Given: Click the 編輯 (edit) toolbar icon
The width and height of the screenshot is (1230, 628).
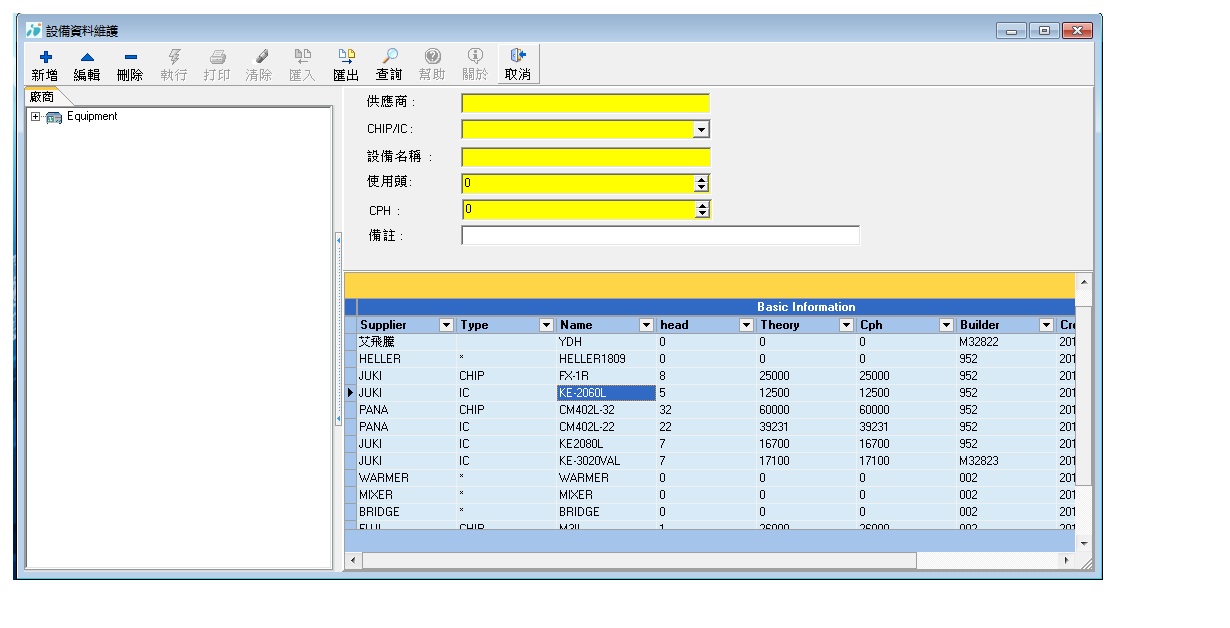Looking at the screenshot, I should [x=87, y=57].
